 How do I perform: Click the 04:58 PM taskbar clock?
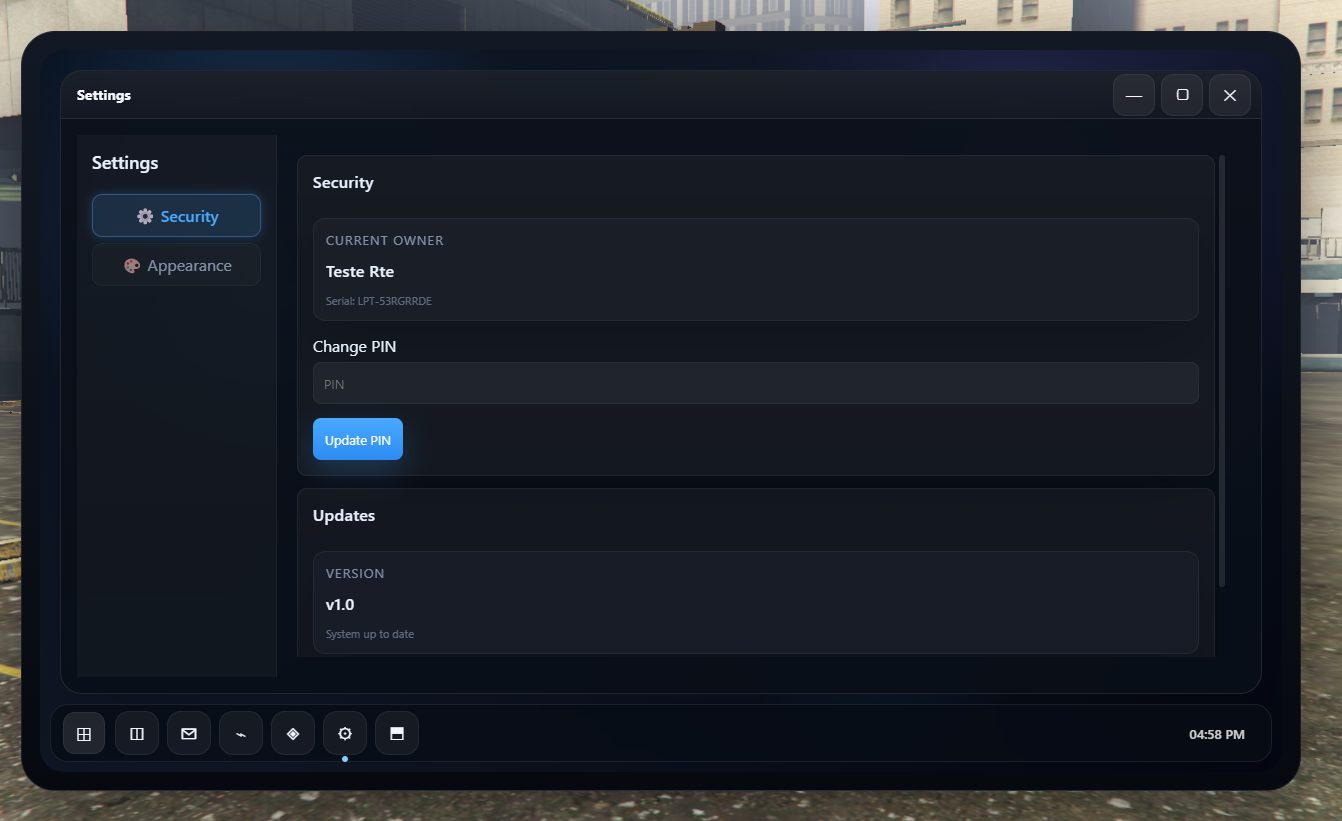point(1217,735)
